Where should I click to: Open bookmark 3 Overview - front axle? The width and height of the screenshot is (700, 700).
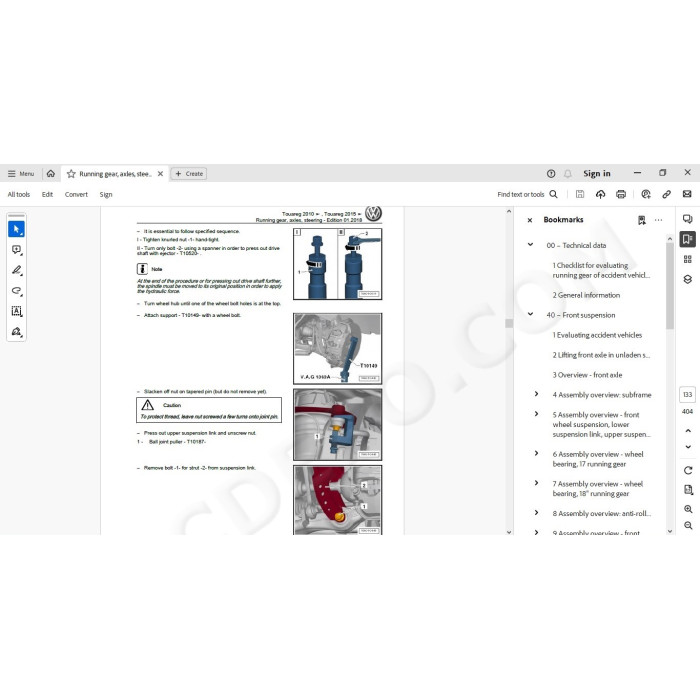(x=588, y=375)
